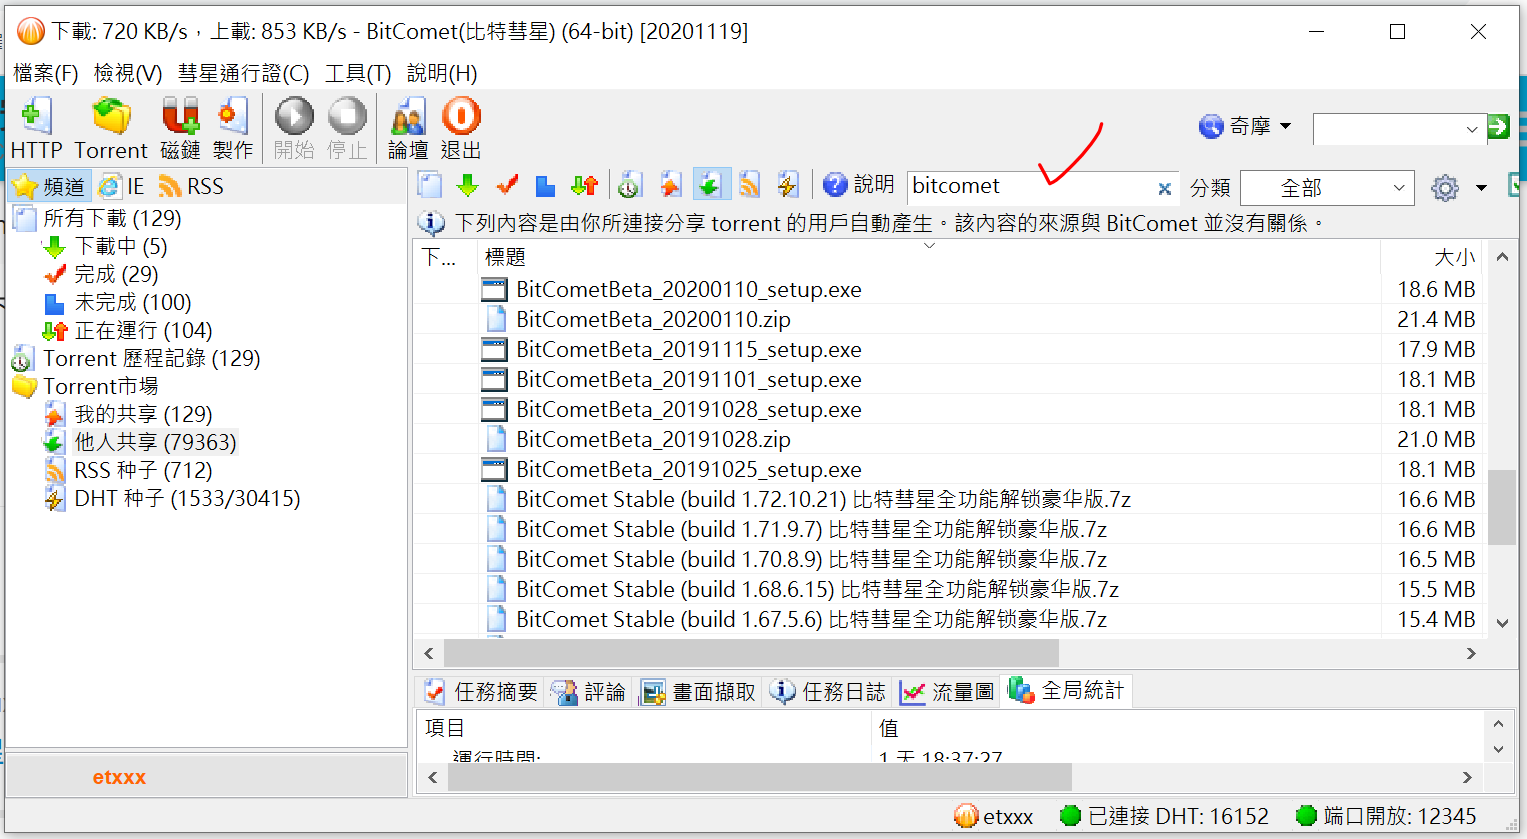
Task: Open torrent history clock icon in list toolbar
Action: coord(629,185)
